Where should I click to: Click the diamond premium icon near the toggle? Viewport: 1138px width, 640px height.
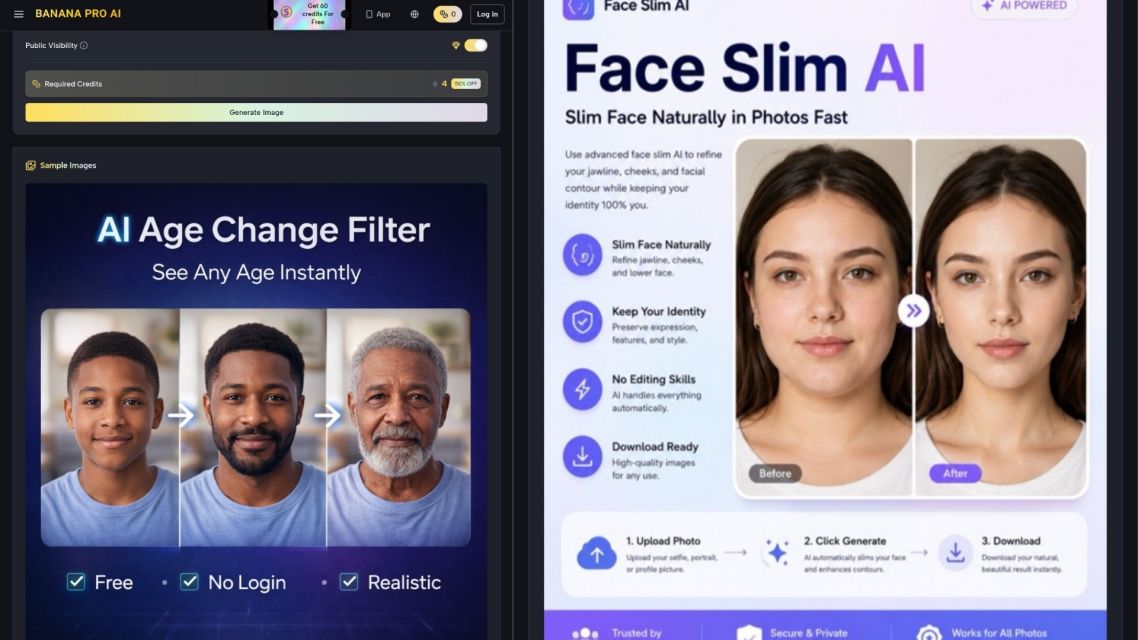click(x=456, y=46)
